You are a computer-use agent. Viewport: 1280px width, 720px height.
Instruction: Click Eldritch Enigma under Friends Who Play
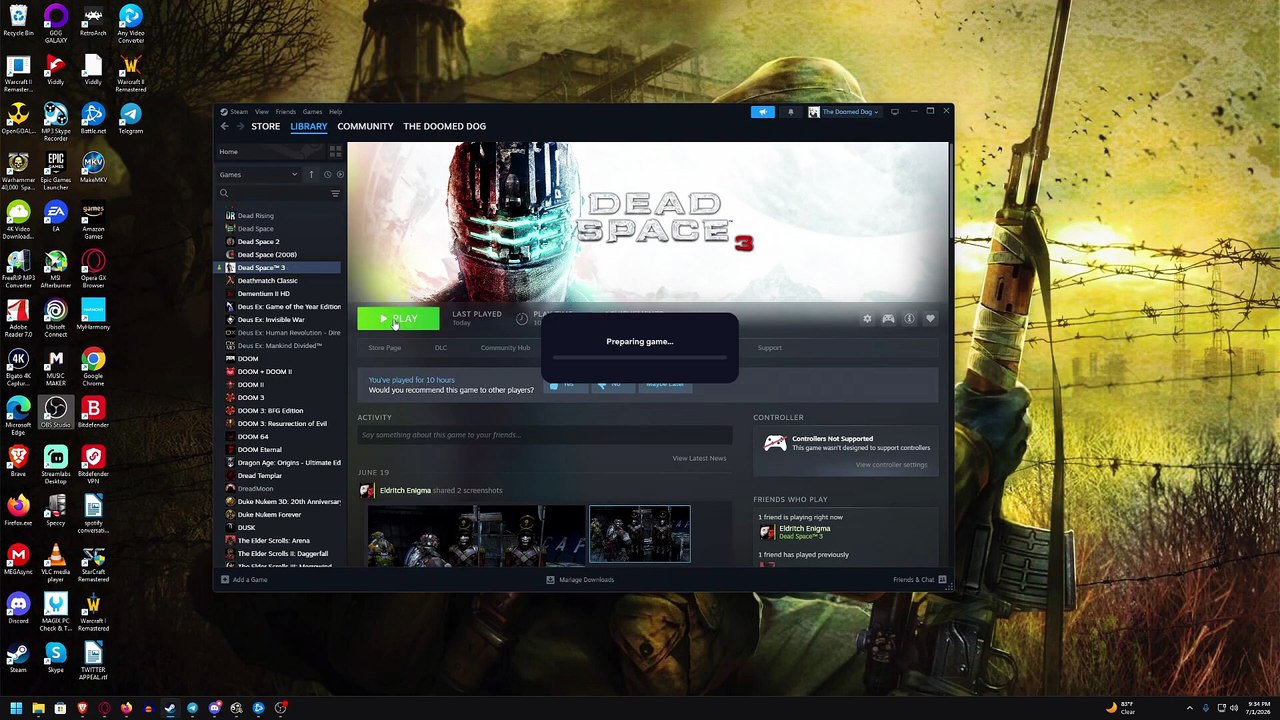click(x=804, y=528)
